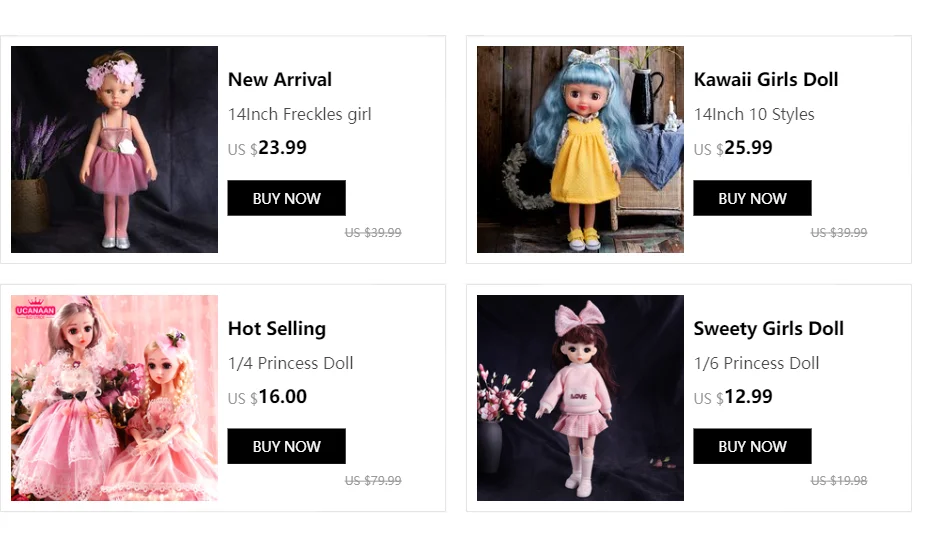
Task: Open the Kawaii Girls Doll title
Action: pyautogui.click(x=766, y=80)
